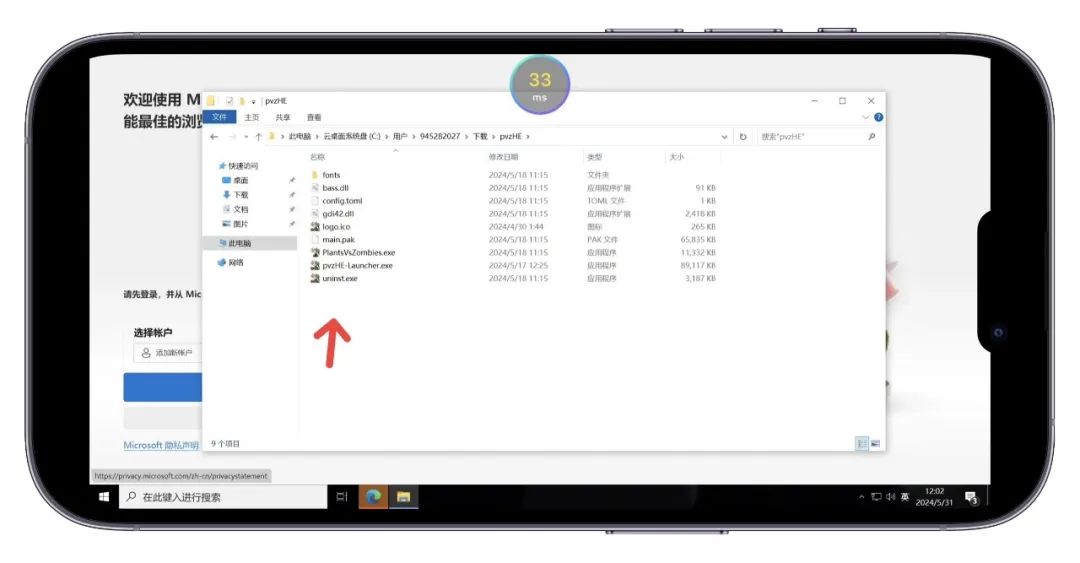Sort files by 名称 column

tap(318, 157)
